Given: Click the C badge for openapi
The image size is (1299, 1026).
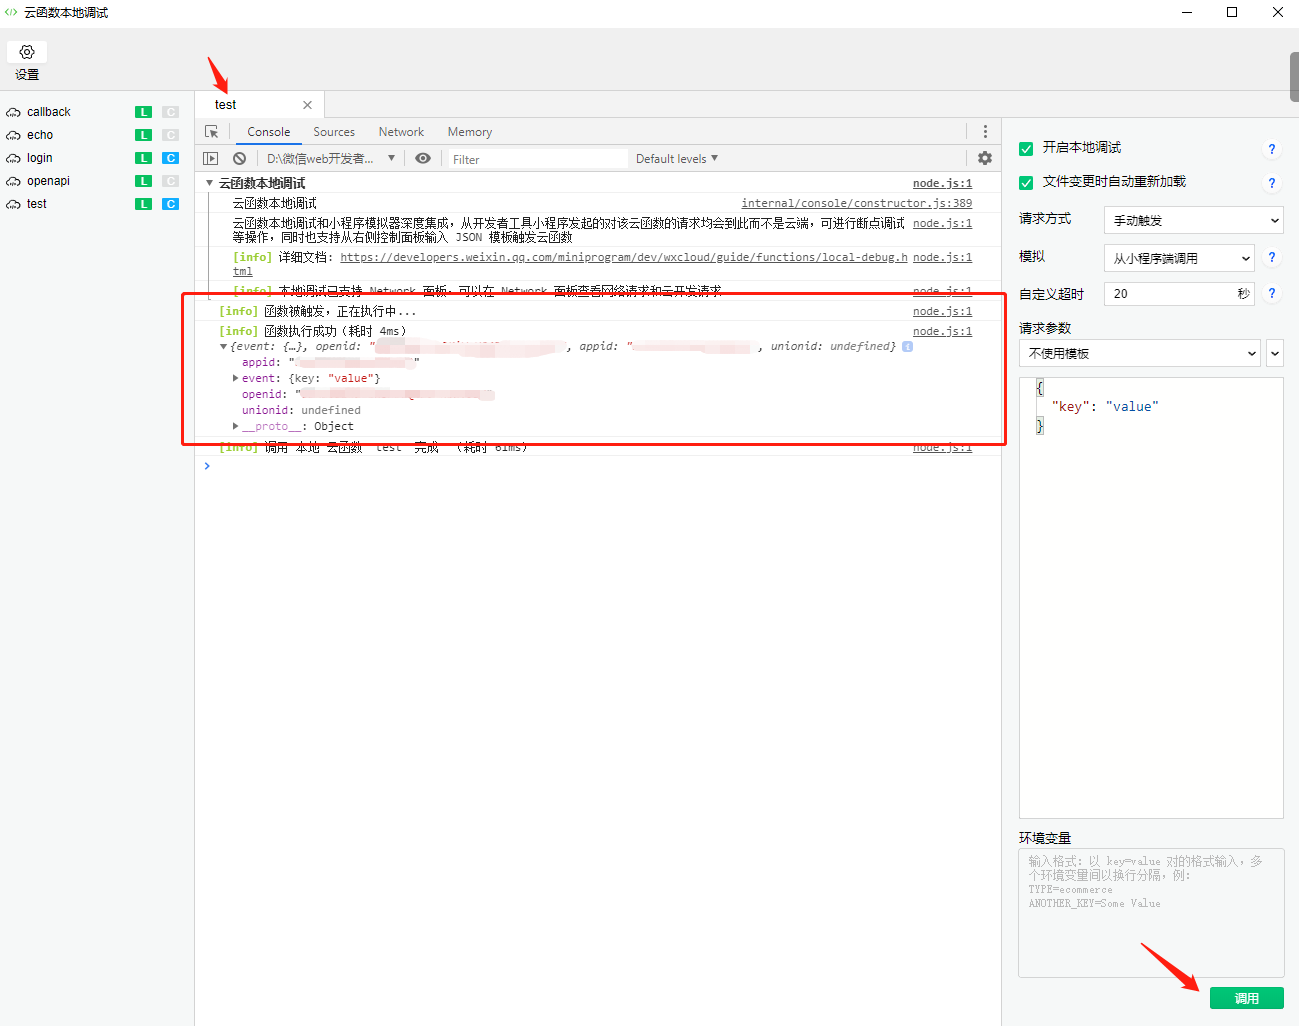Looking at the screenshot, I should point(171,181).
